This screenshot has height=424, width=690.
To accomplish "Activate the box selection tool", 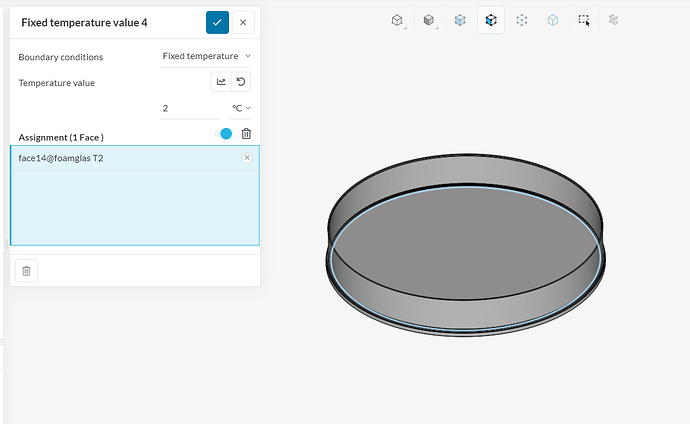I will pos(584,19).
